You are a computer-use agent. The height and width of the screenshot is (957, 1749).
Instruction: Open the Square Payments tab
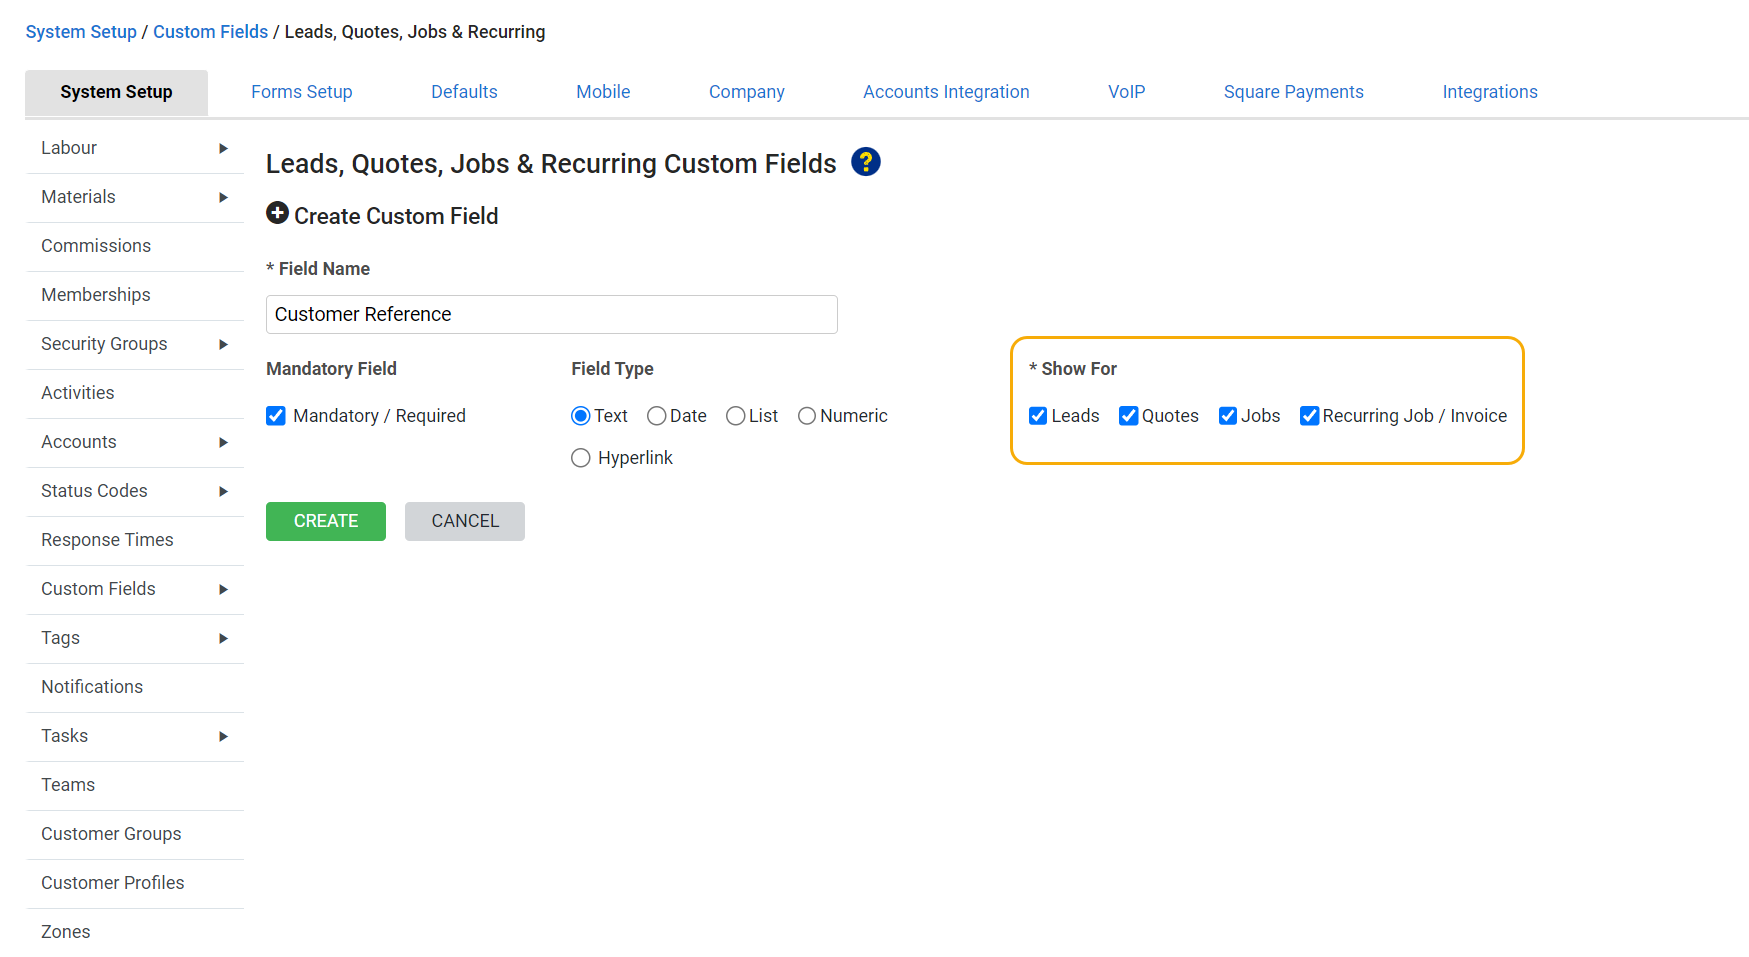click(1293, 92)
